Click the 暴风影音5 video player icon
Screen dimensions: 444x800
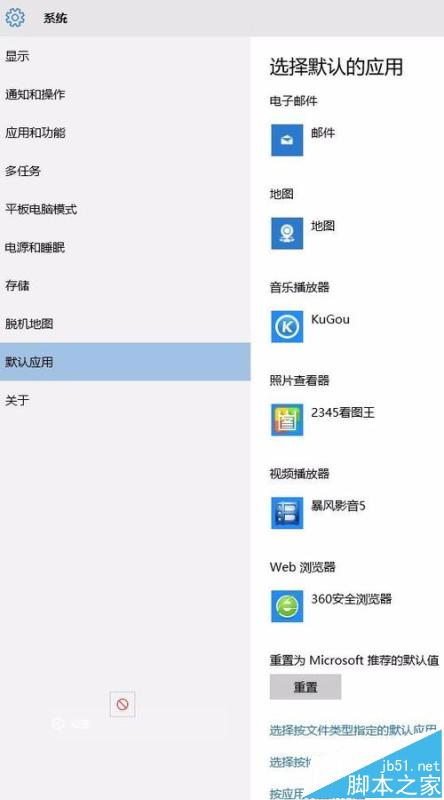click(x=287, y=513)
